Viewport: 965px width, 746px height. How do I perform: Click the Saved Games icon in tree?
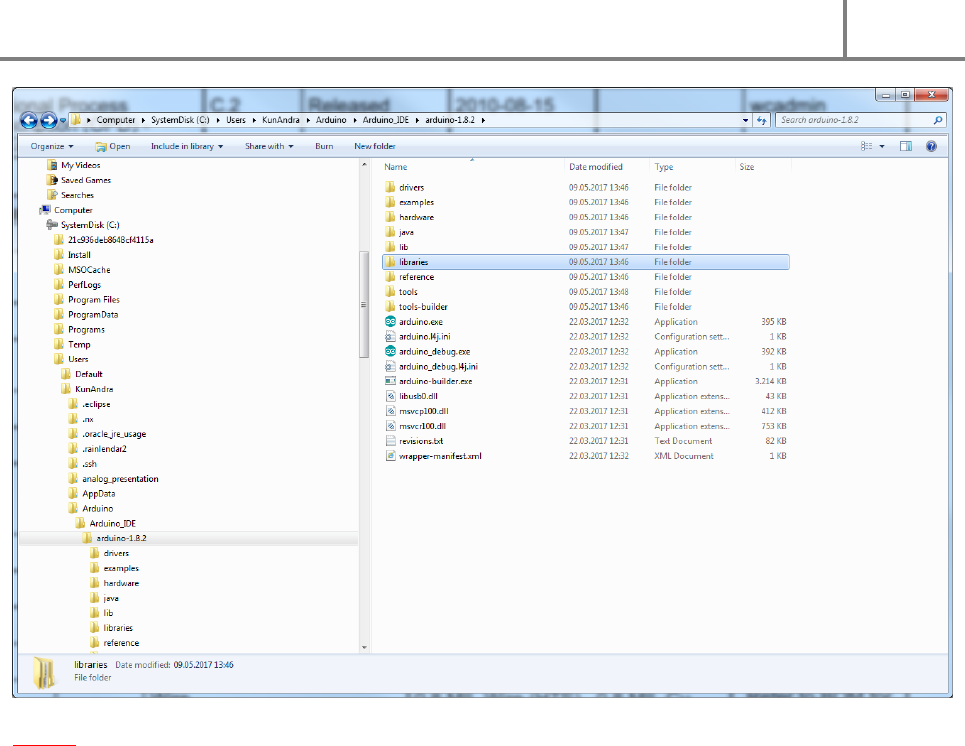coord(52,180)
